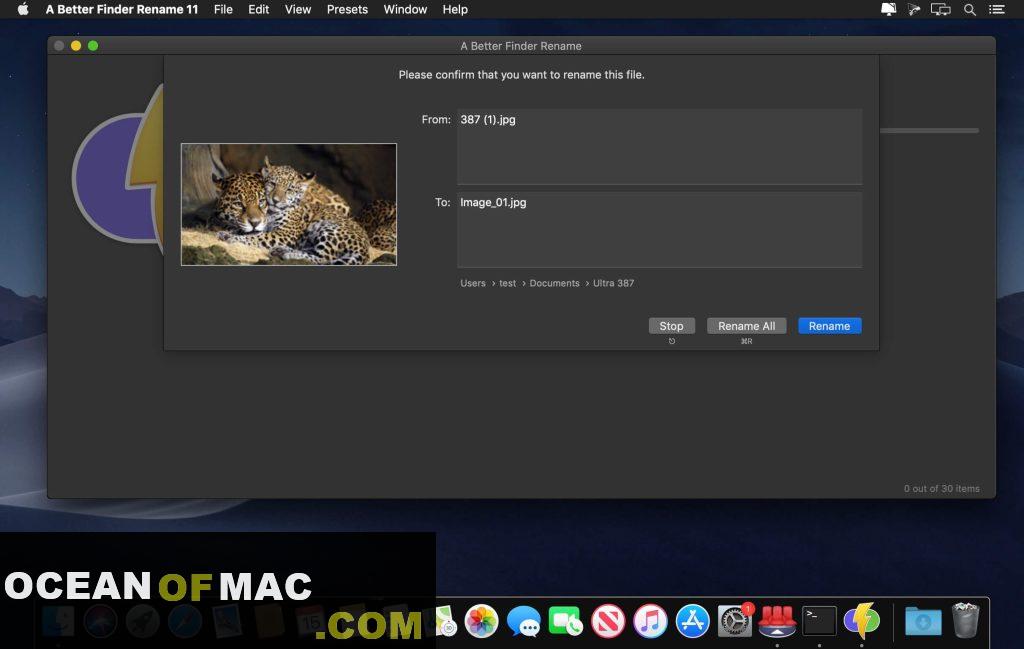Open the Help menu
This screenshot has height=649, width=1024.
[455, 9]
